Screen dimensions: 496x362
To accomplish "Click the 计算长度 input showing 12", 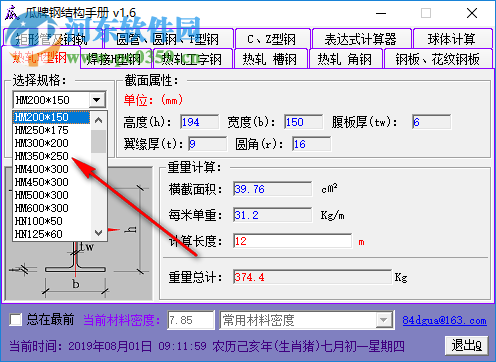I will [292, 241].
